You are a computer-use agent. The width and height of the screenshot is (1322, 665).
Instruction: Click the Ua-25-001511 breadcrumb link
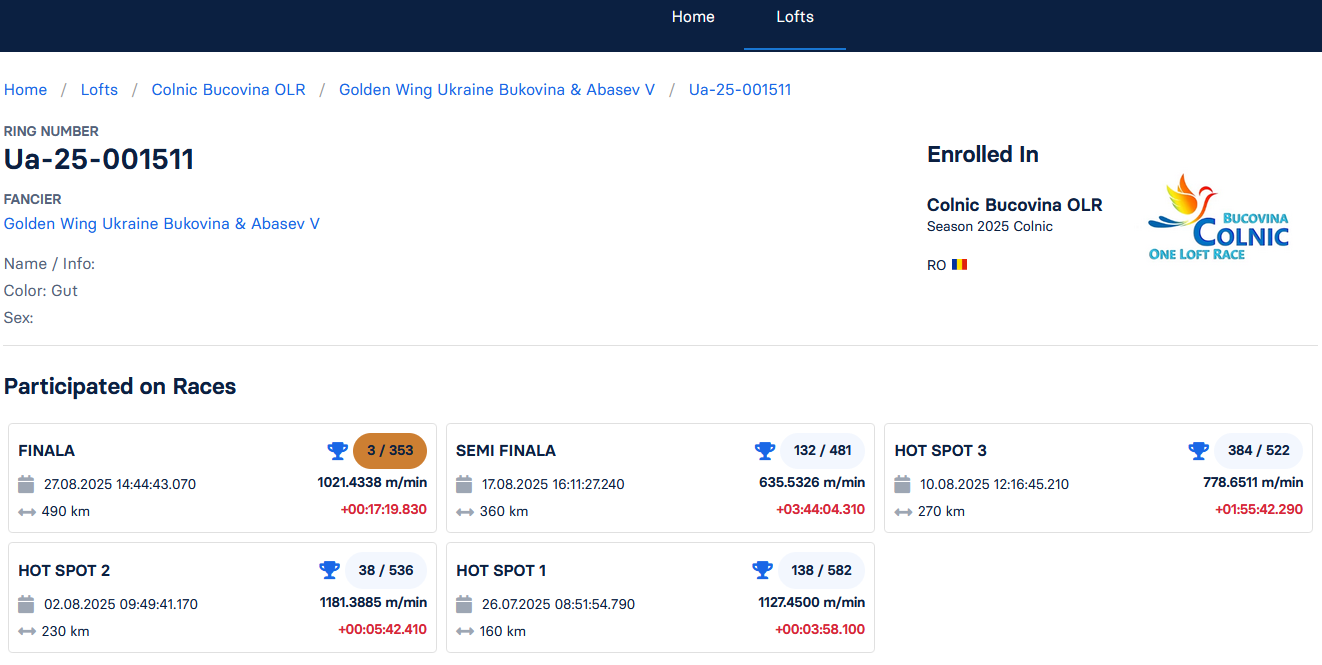740,90
